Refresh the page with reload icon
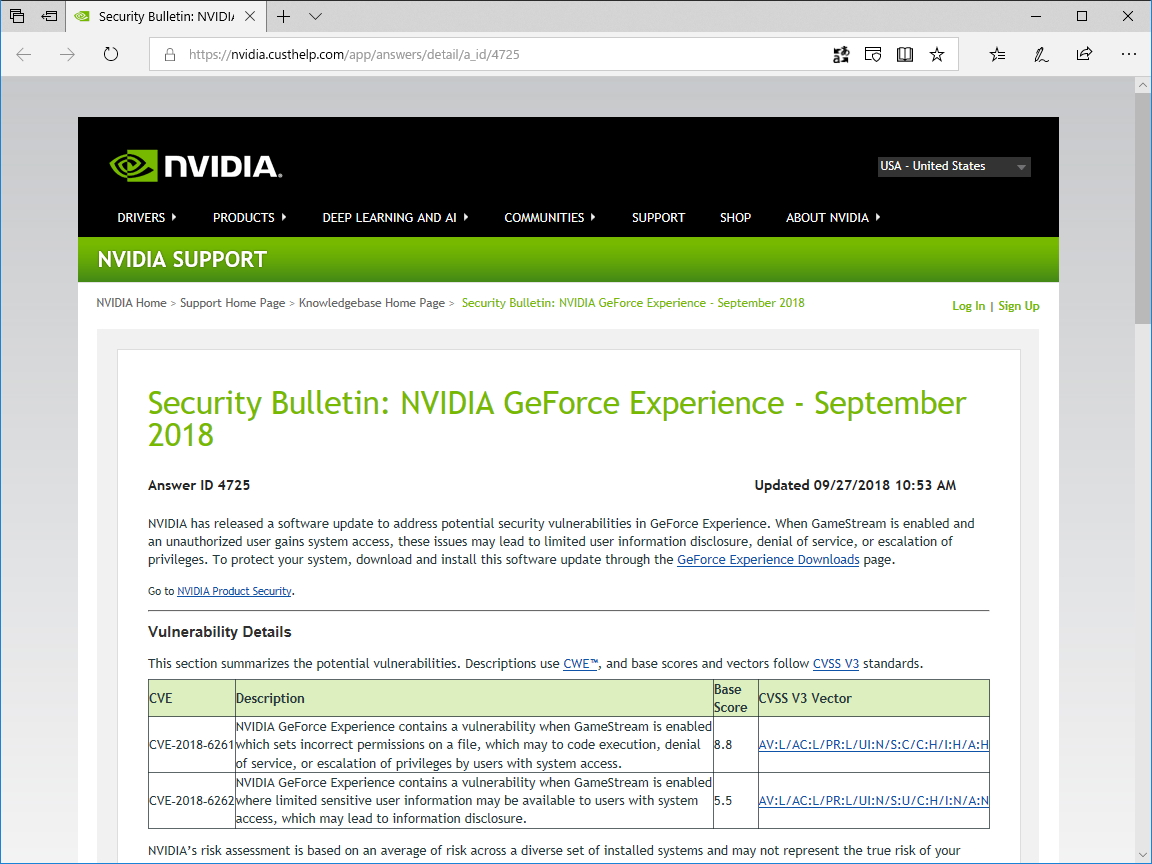 pyautogui.click(x=111, y=54)
